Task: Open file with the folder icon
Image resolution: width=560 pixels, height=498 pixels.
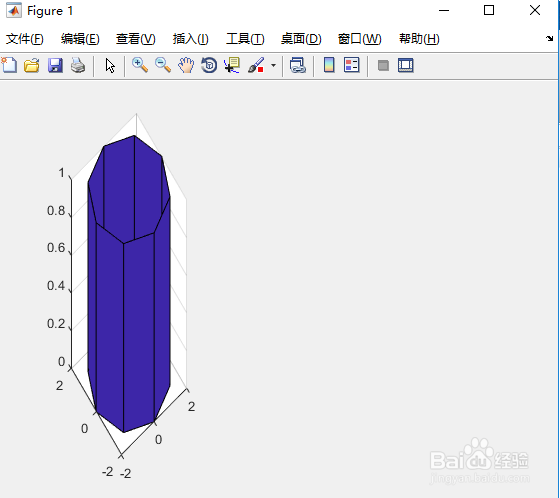Action: click(32, 66)
